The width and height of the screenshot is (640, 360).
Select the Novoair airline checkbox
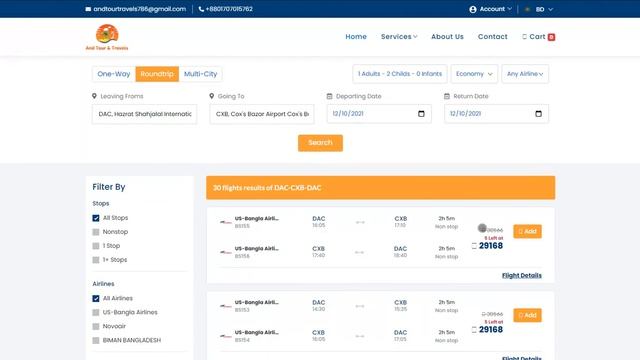coord(96,327)
